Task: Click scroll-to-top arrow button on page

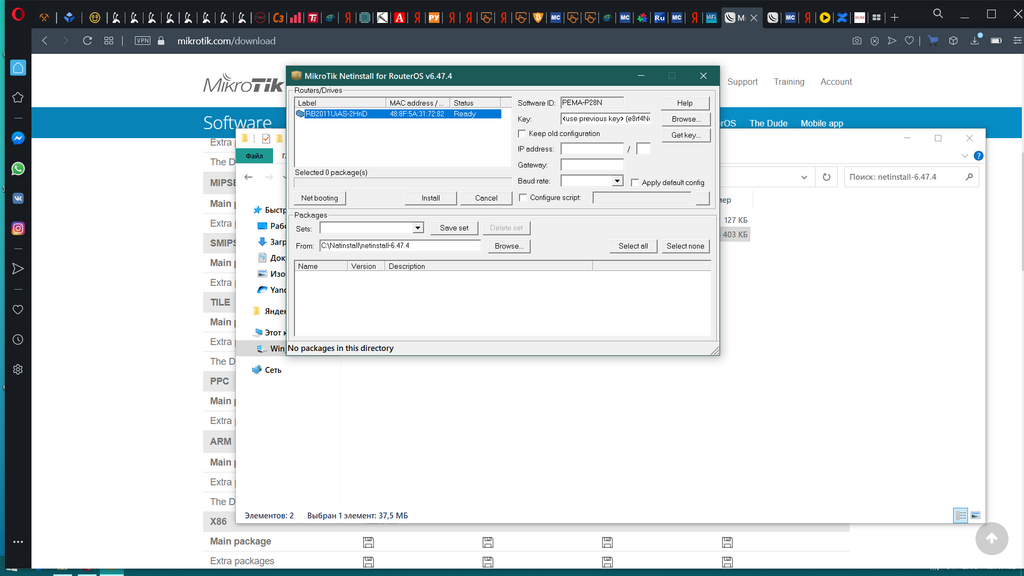Action: tap(991, 538)
